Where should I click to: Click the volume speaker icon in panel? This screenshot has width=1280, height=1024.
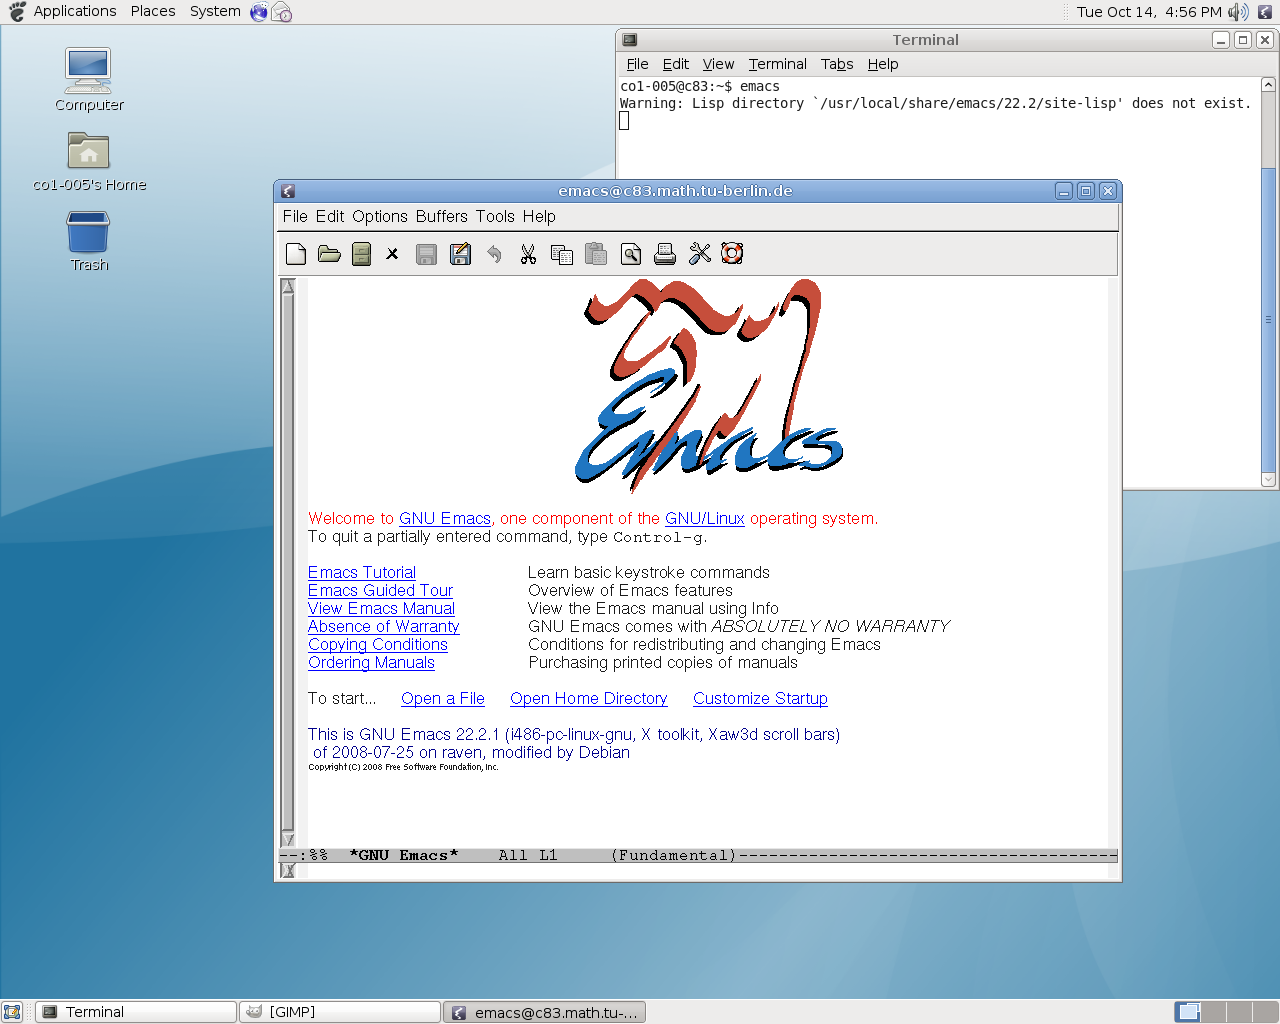point(1238,12)
